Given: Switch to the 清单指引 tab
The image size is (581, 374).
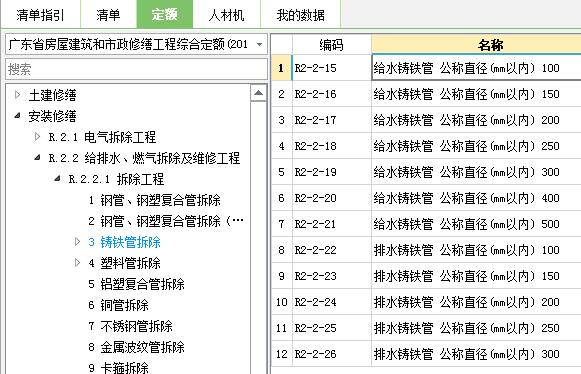Looking at the screenshot, I should [x=40, y=15].
